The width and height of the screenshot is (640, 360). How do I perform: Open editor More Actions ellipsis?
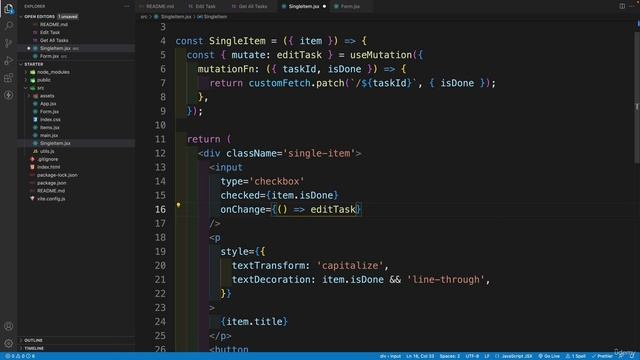[632, 6]
